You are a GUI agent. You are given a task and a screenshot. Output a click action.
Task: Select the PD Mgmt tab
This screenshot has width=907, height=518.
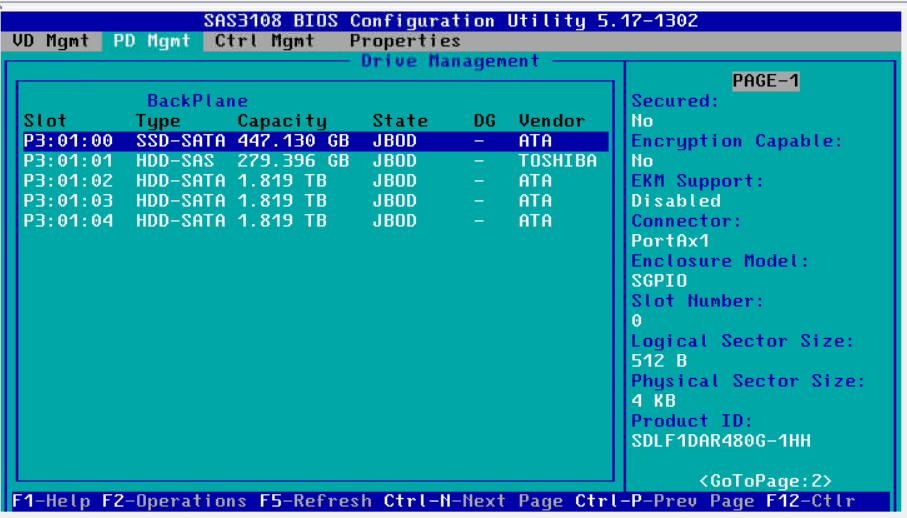[152, 41]
